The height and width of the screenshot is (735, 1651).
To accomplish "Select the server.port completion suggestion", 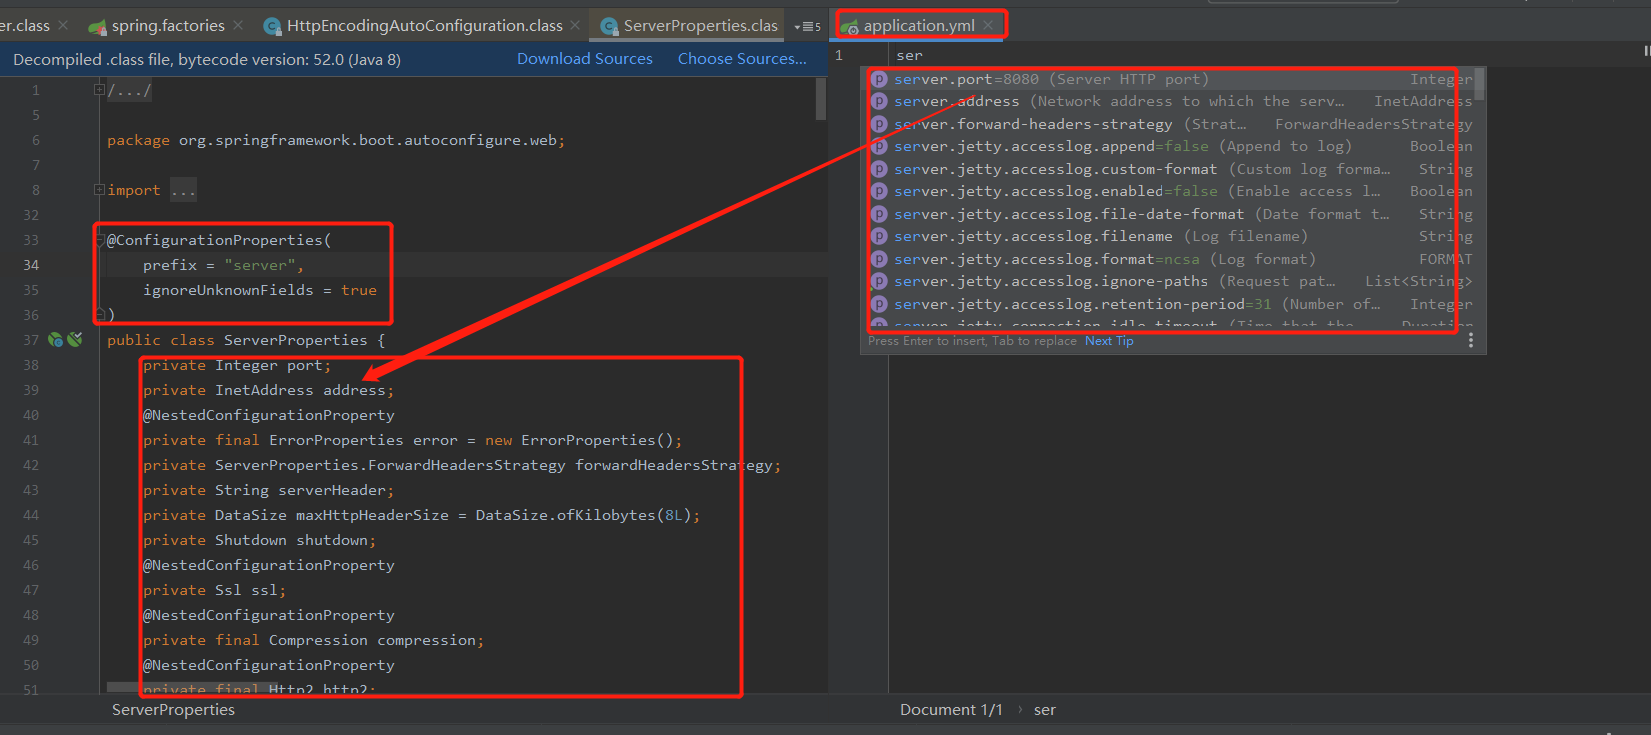I will pyautogui.click(x=1170, y=79).
